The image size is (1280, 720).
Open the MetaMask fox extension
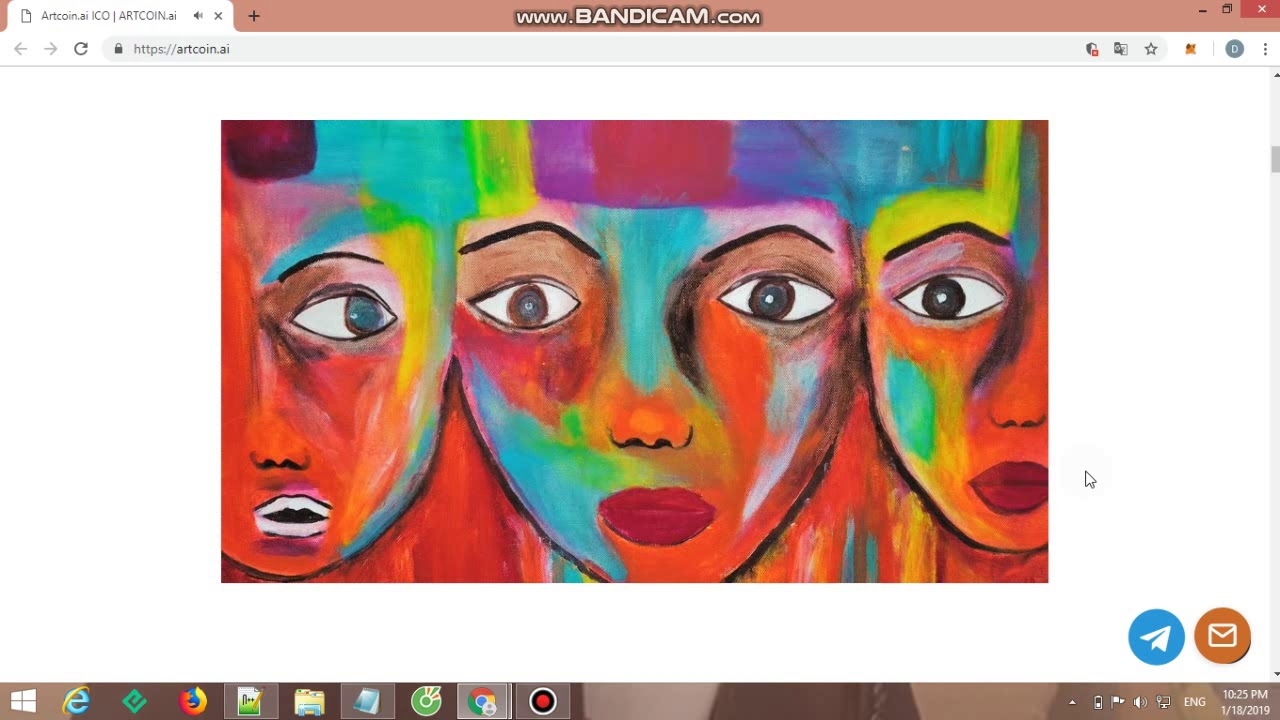[x=1190, y=49]
